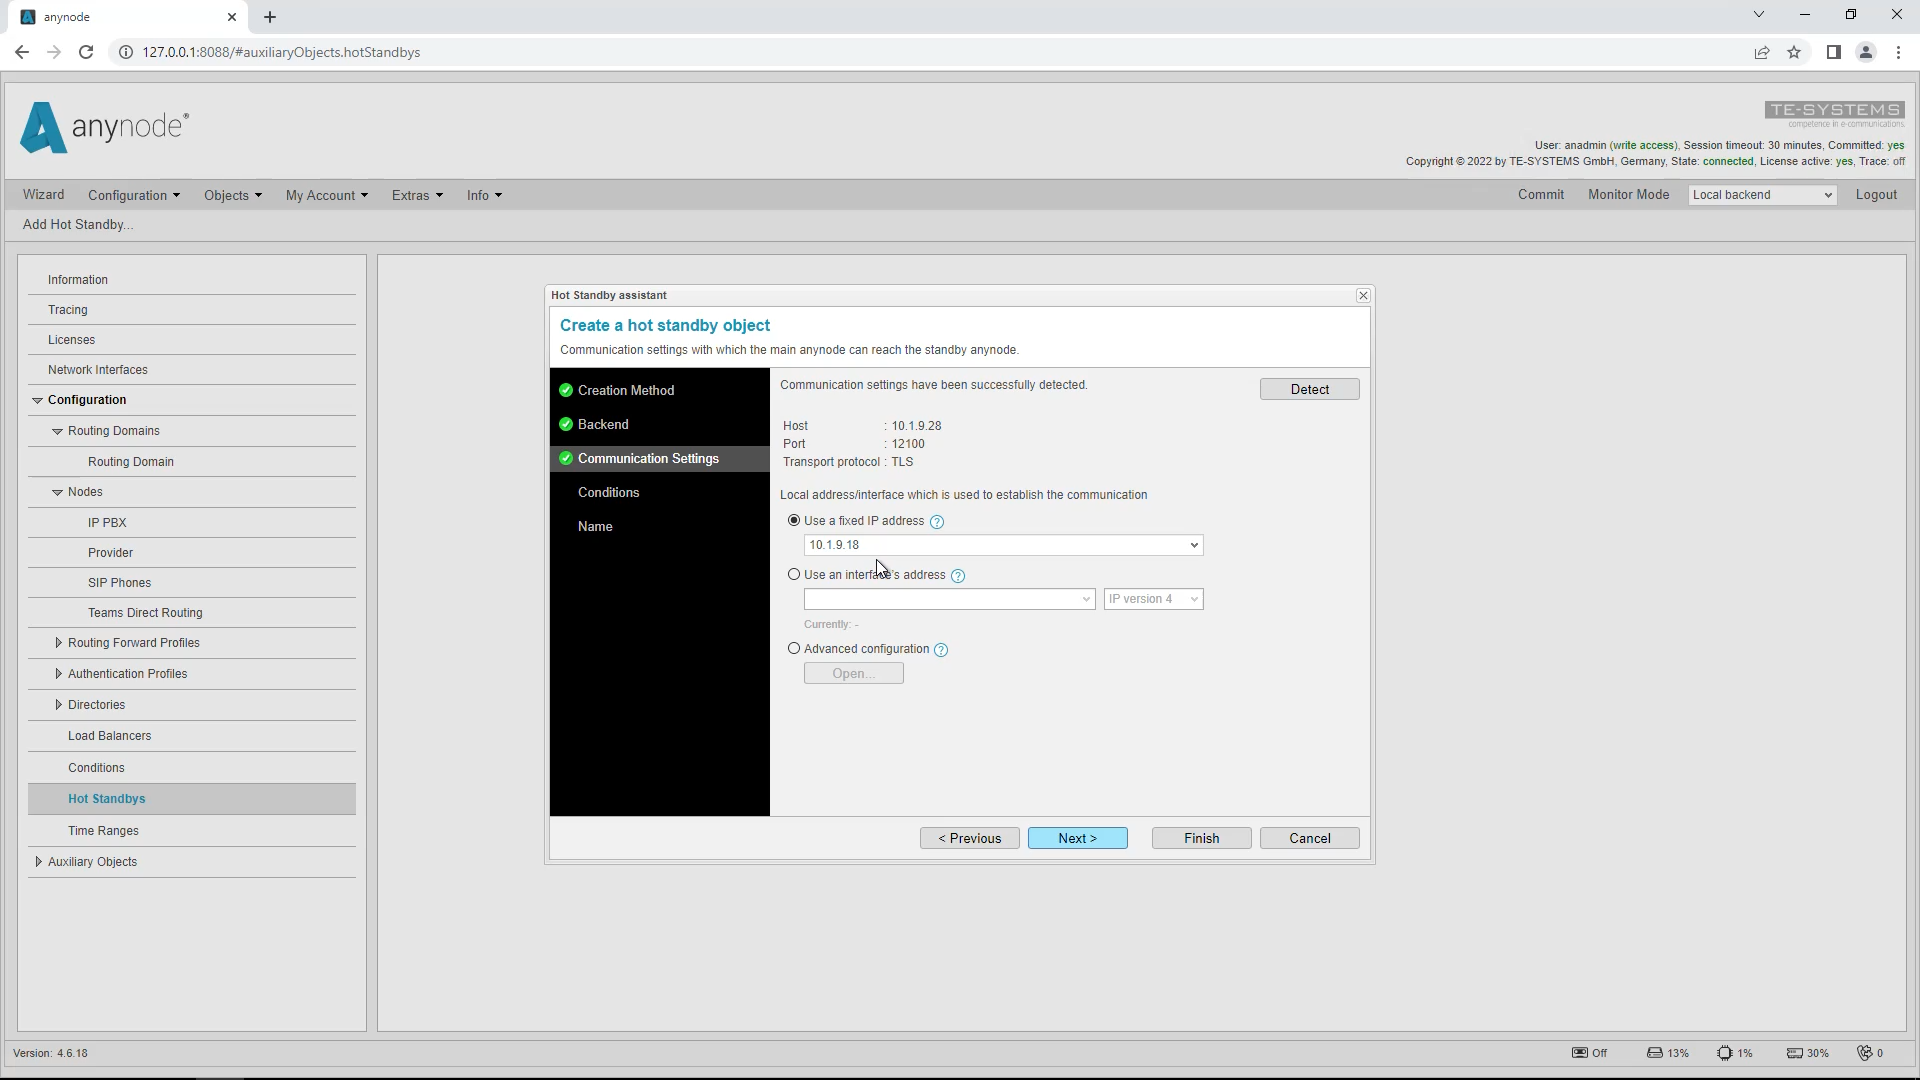Image resolution: width=1920 pixels, height=1080 pixels.
Task: Open help icon for Advanced configuration
Action: [941, 650]
